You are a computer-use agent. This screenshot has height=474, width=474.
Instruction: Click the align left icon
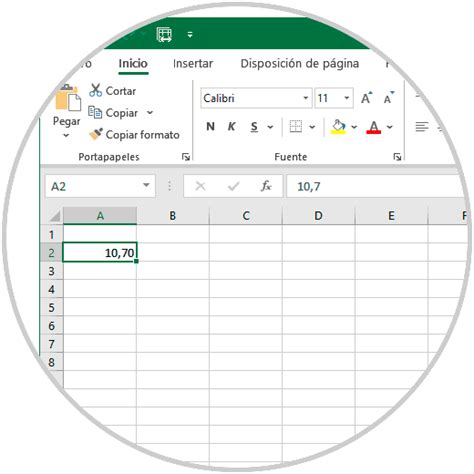click(422, 127)
